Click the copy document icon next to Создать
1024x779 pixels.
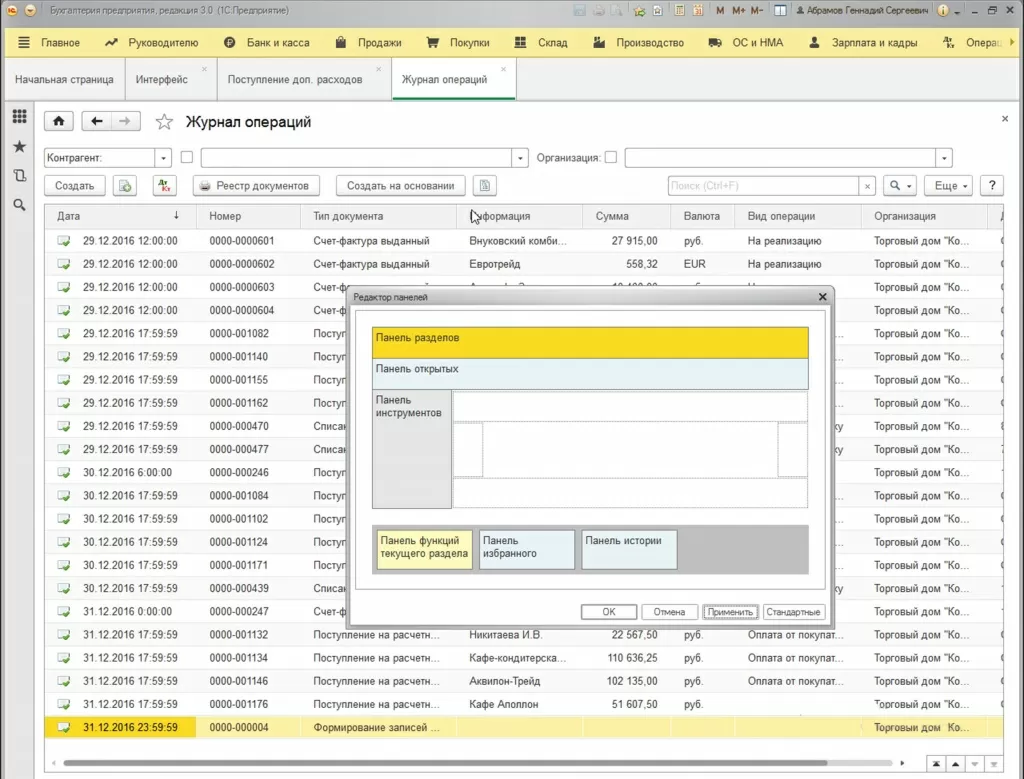[x=124, y=185]
